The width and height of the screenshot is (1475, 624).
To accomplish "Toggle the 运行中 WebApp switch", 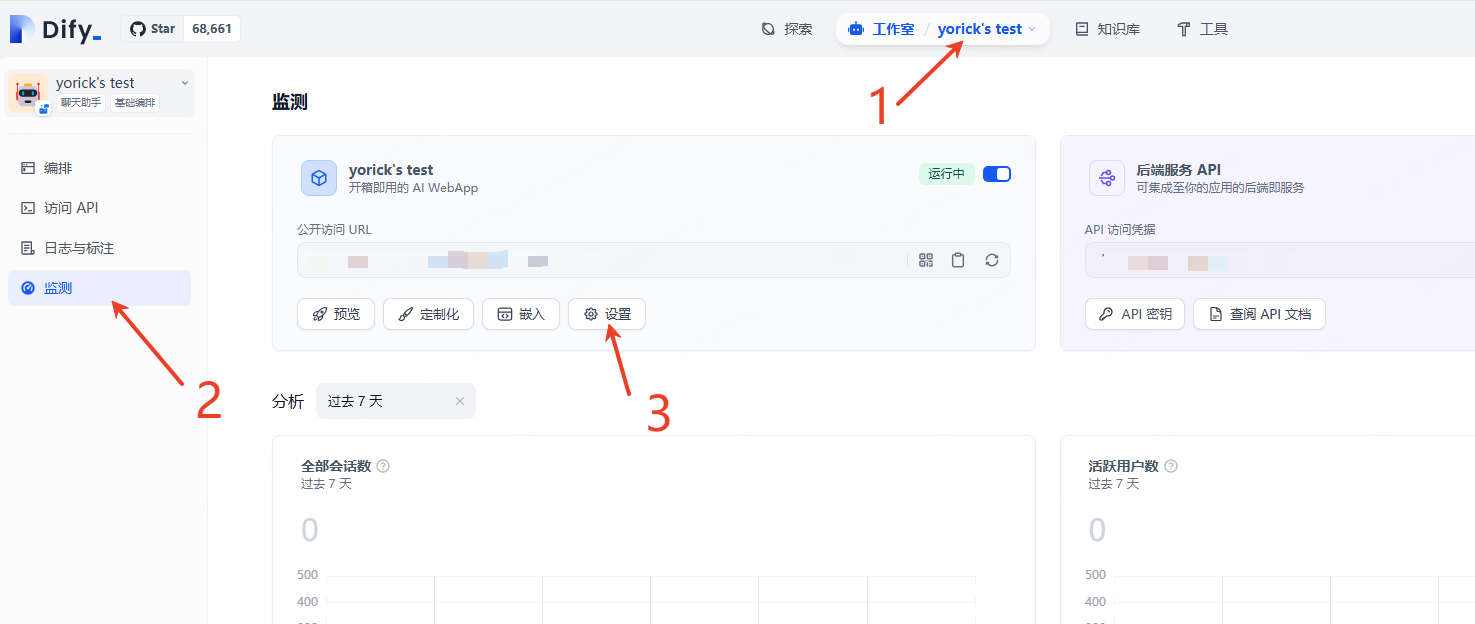I will point(997,174).
